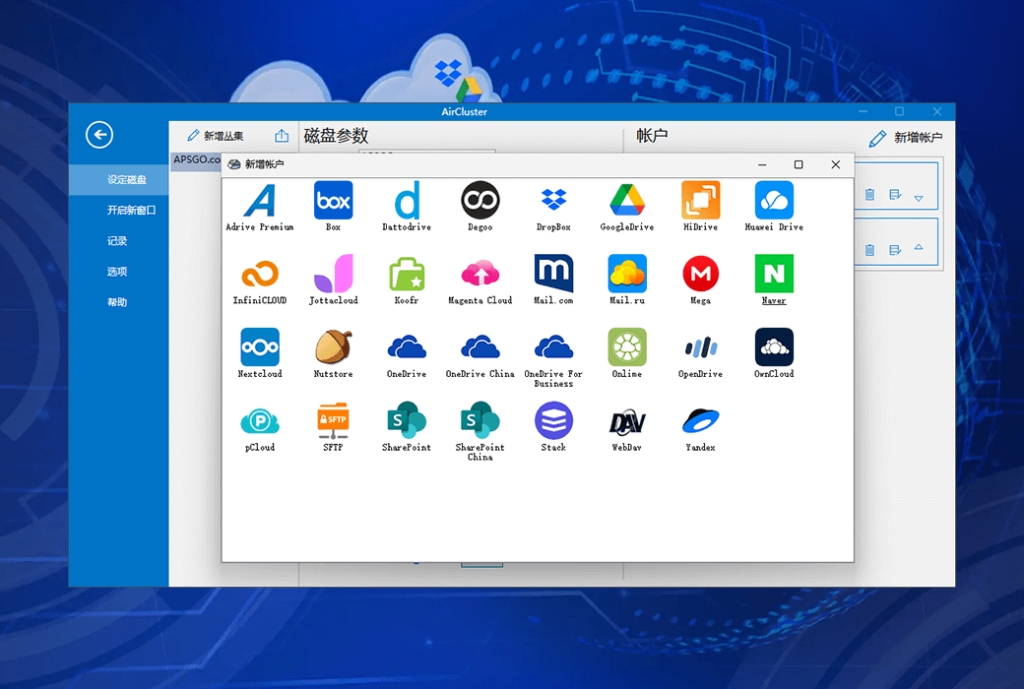Edit the first account entry
Image resolution: width=1024 pixels, height=689 pixels.
895,195
